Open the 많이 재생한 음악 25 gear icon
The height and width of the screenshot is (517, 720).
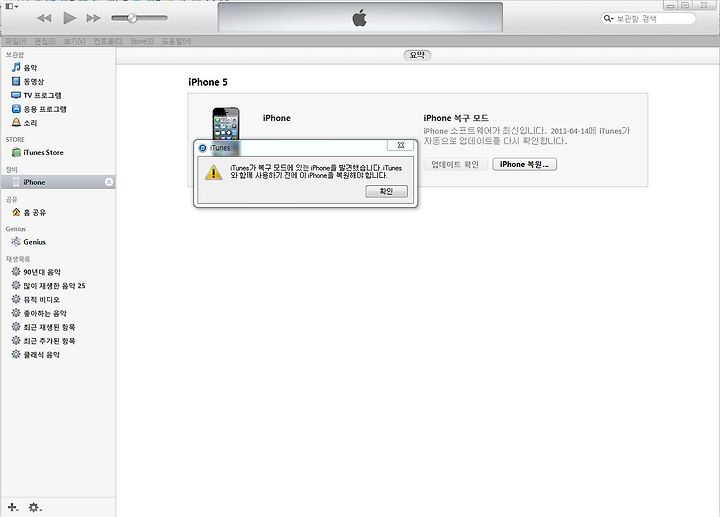pos(16,285)
